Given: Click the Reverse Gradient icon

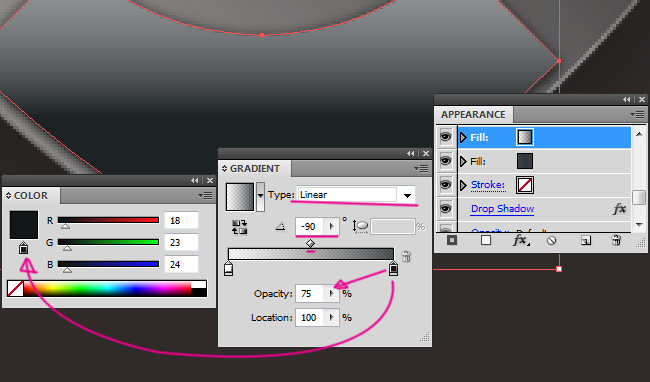Looking at the screenshot, I should [239, 227].
